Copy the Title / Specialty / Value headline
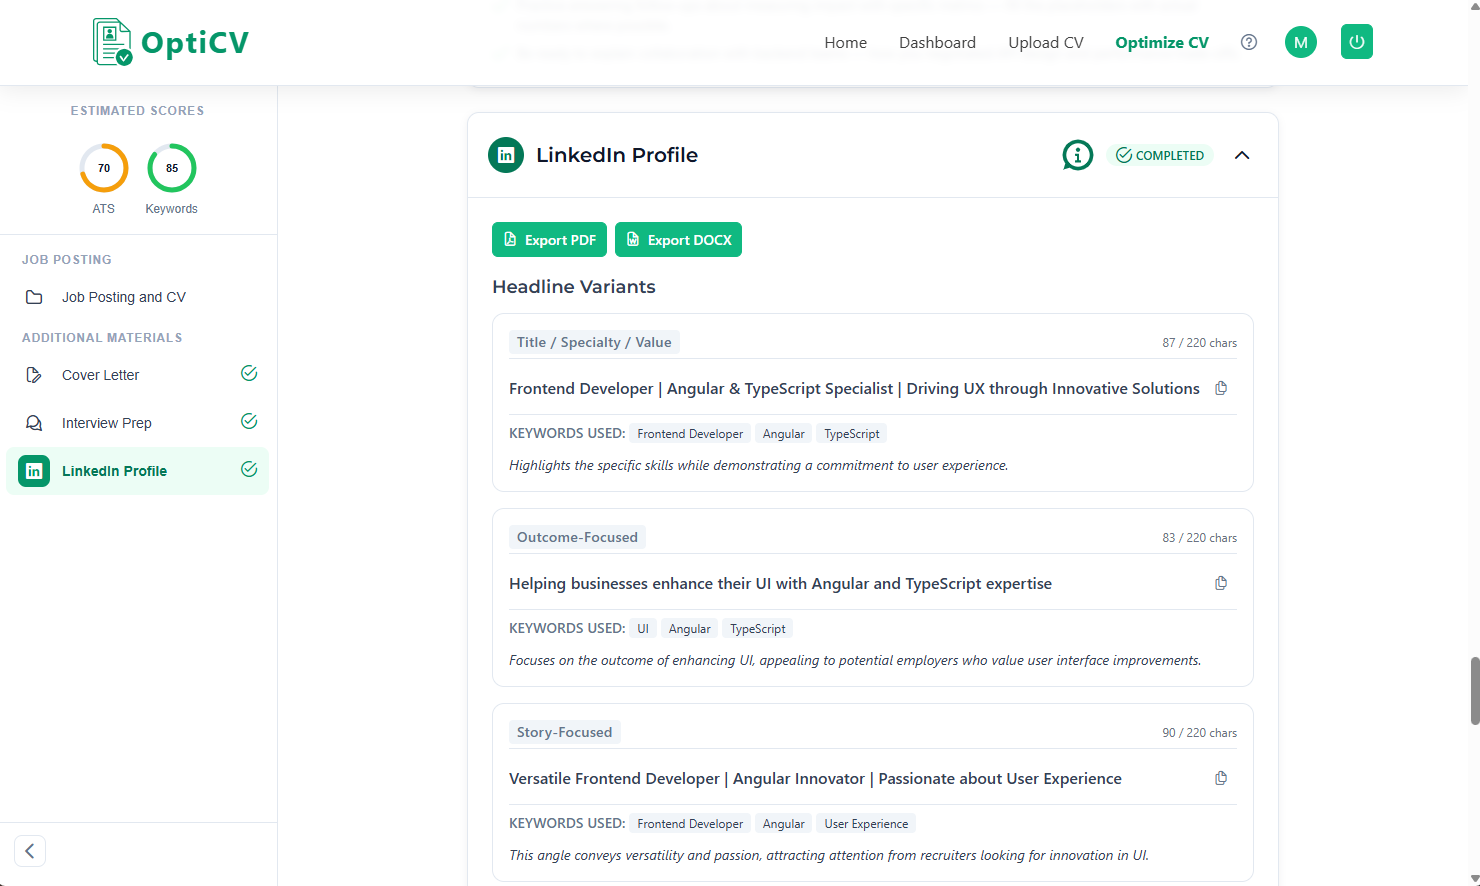Image resolution: width=1480 pixels, height=886 pixels. pyautogui.click(x=1221, y=388)
